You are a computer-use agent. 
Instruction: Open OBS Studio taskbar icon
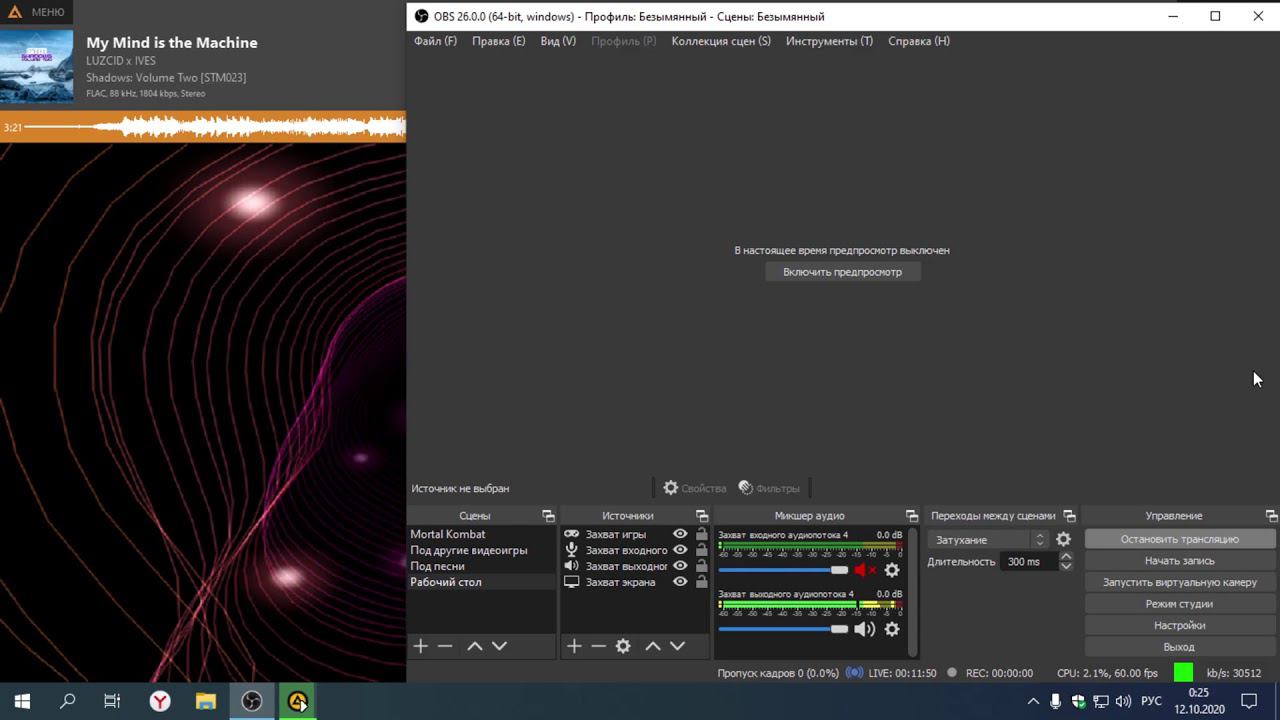tap(252, 701)
